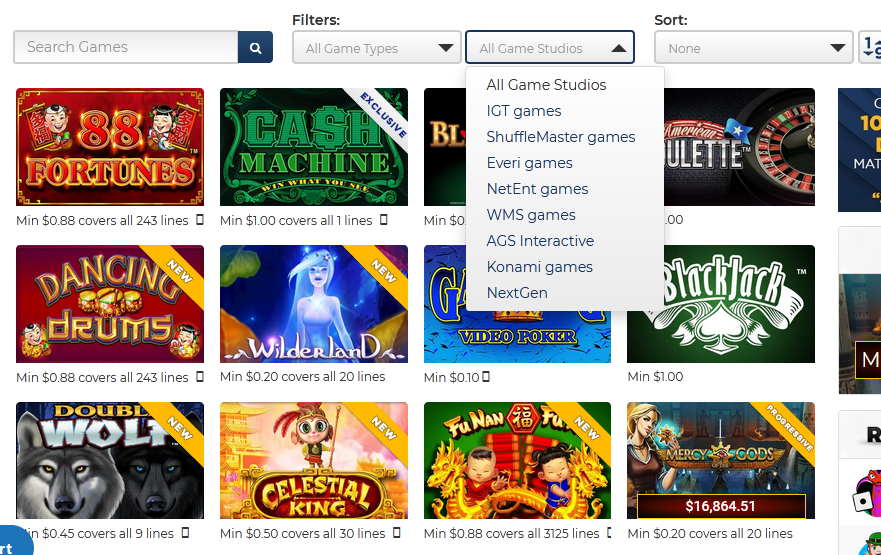
Task: Open the Wilderland game
Action: 314,304
